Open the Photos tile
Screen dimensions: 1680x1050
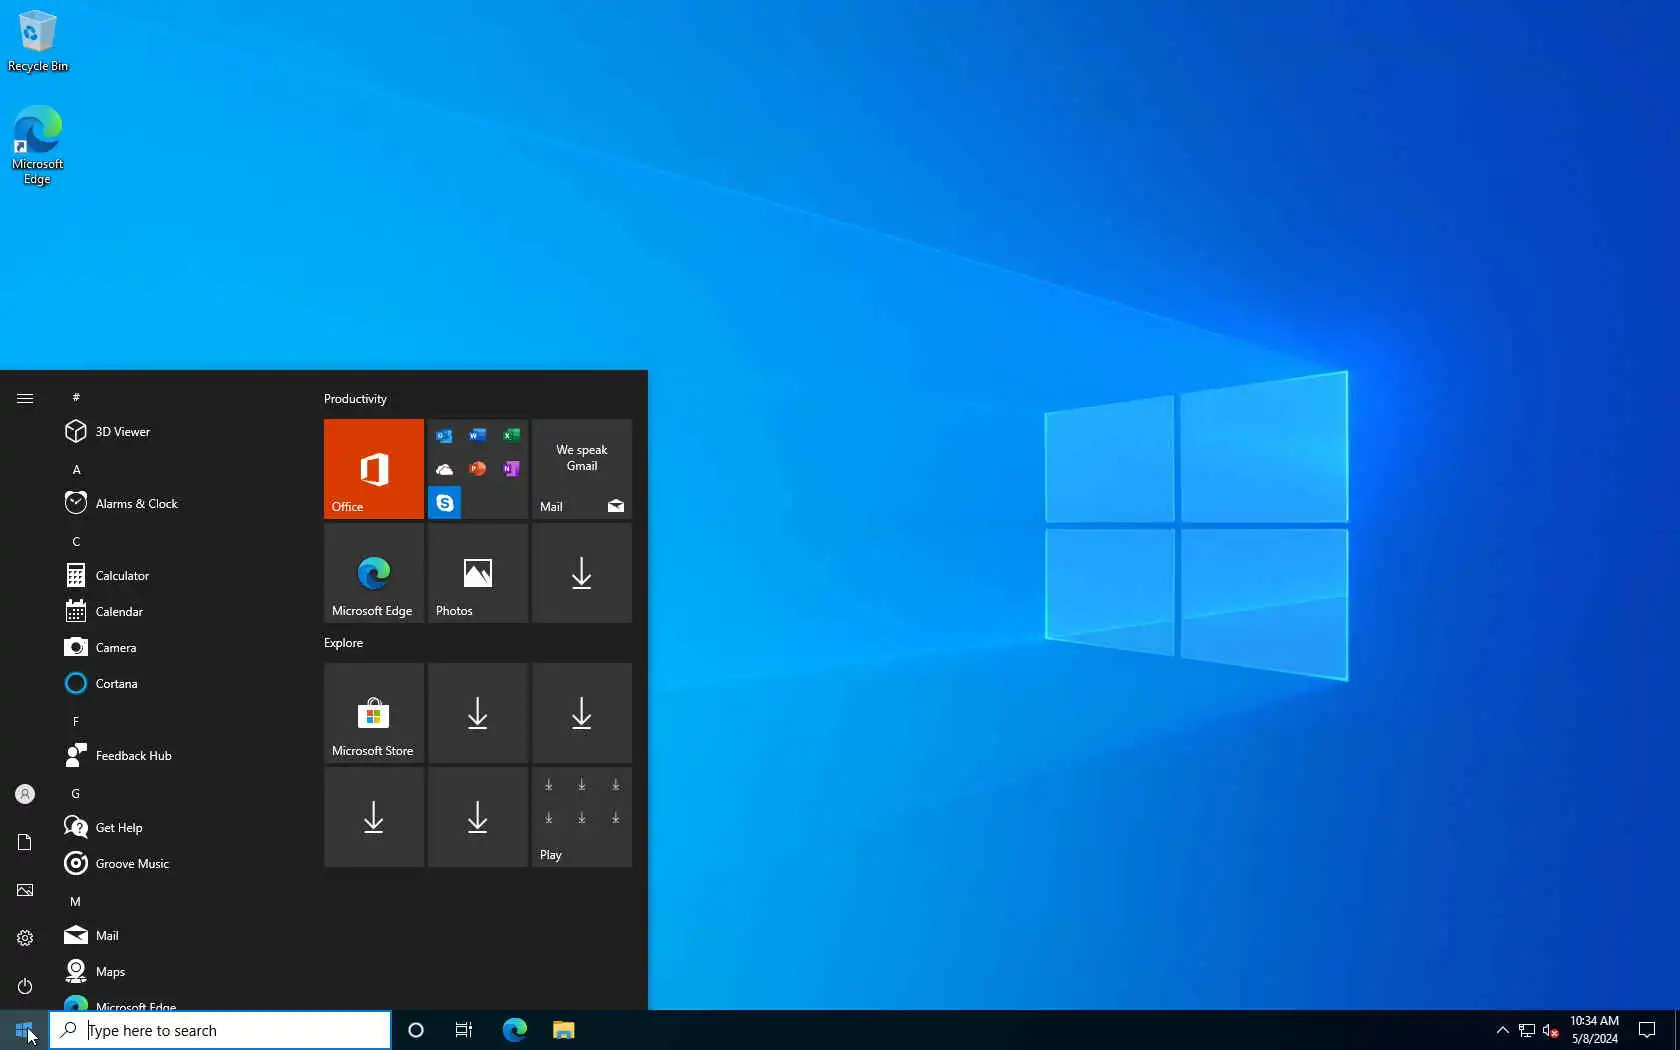pos(478,573)
